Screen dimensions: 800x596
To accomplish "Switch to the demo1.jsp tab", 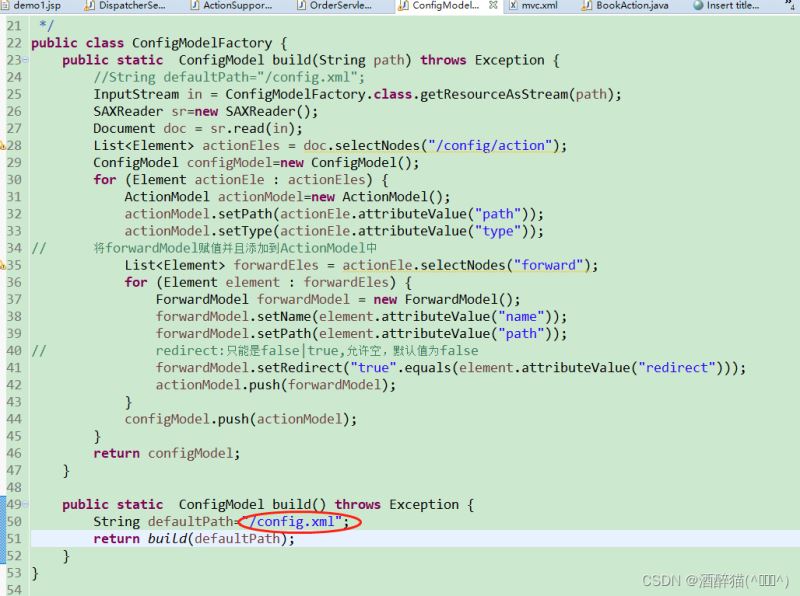I will pos(36,6).
